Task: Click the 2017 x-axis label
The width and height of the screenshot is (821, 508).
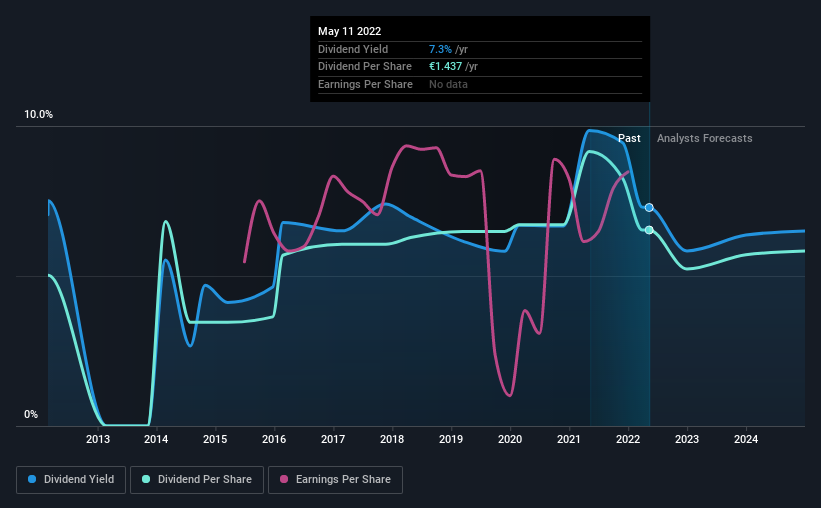Action: [x=333, y=439]
